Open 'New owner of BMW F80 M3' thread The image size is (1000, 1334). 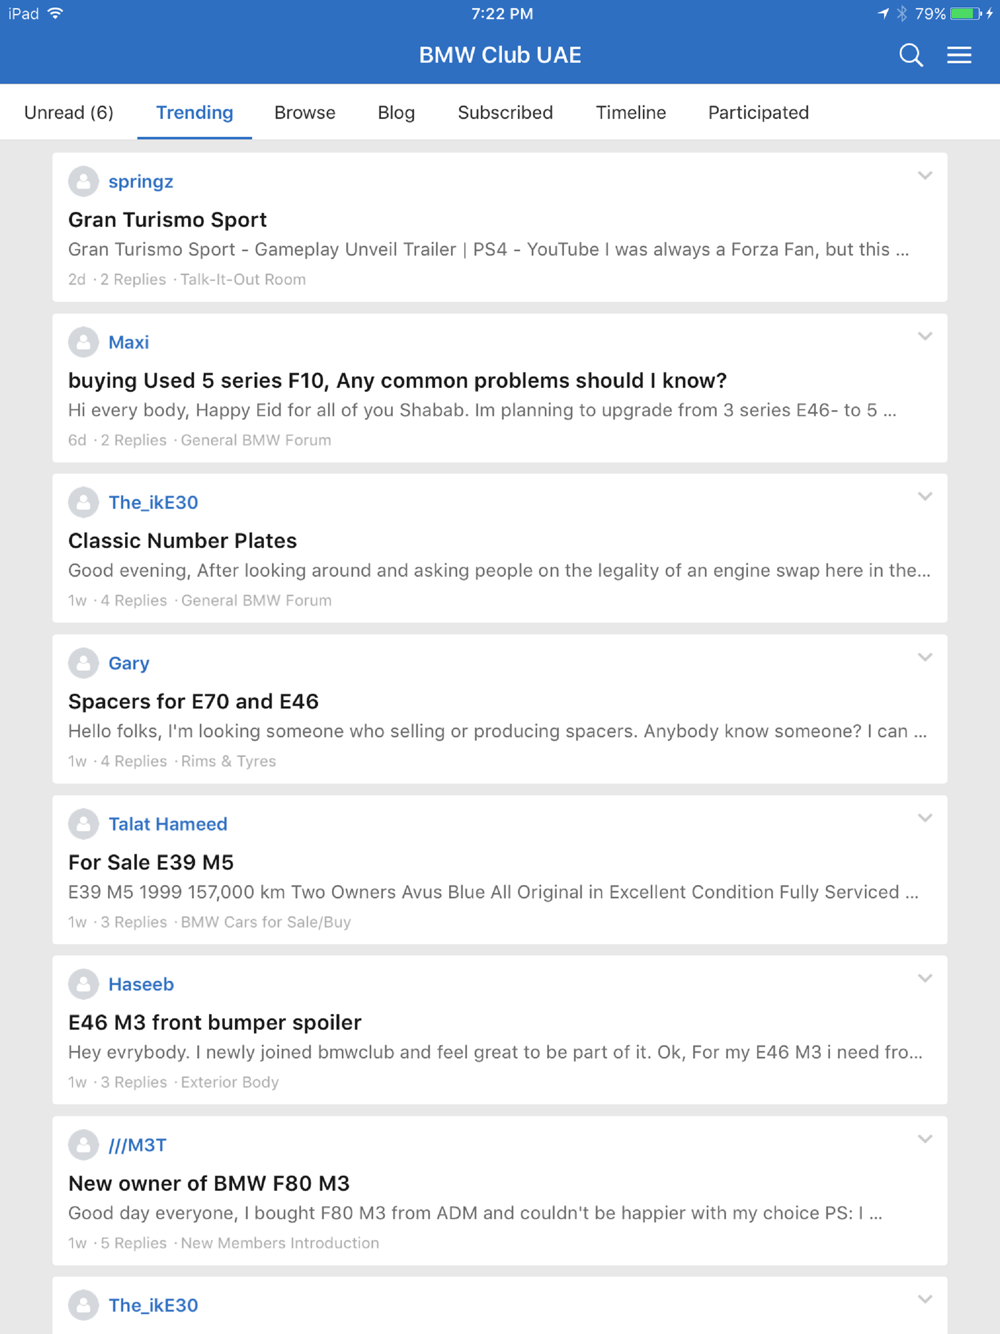[x=209, y=1183]
